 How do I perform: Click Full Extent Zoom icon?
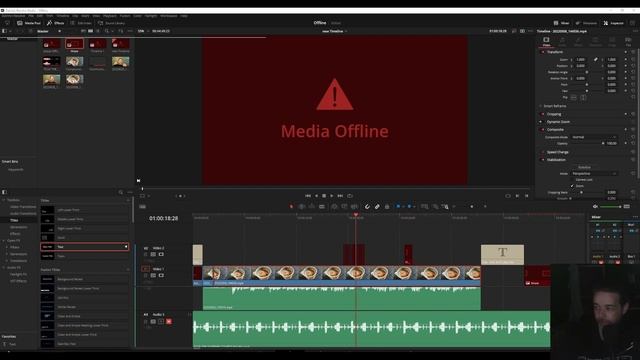425,207
